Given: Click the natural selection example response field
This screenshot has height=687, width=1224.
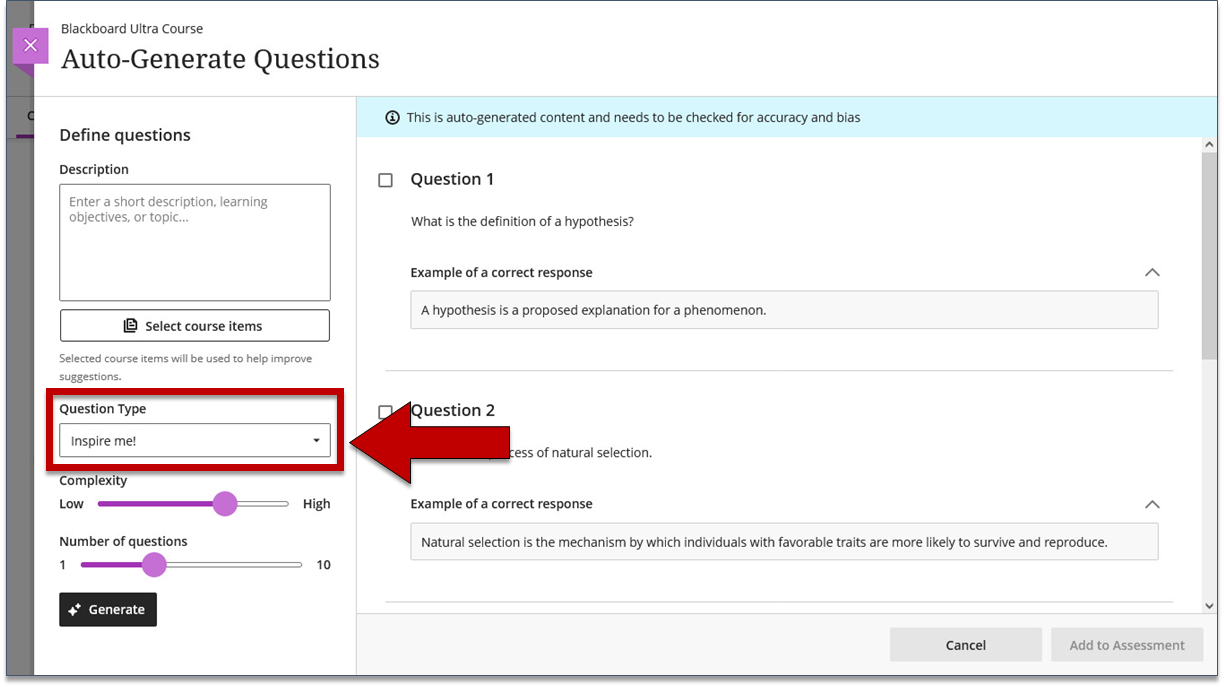Looking at the screenshot, I should point(784,542).
